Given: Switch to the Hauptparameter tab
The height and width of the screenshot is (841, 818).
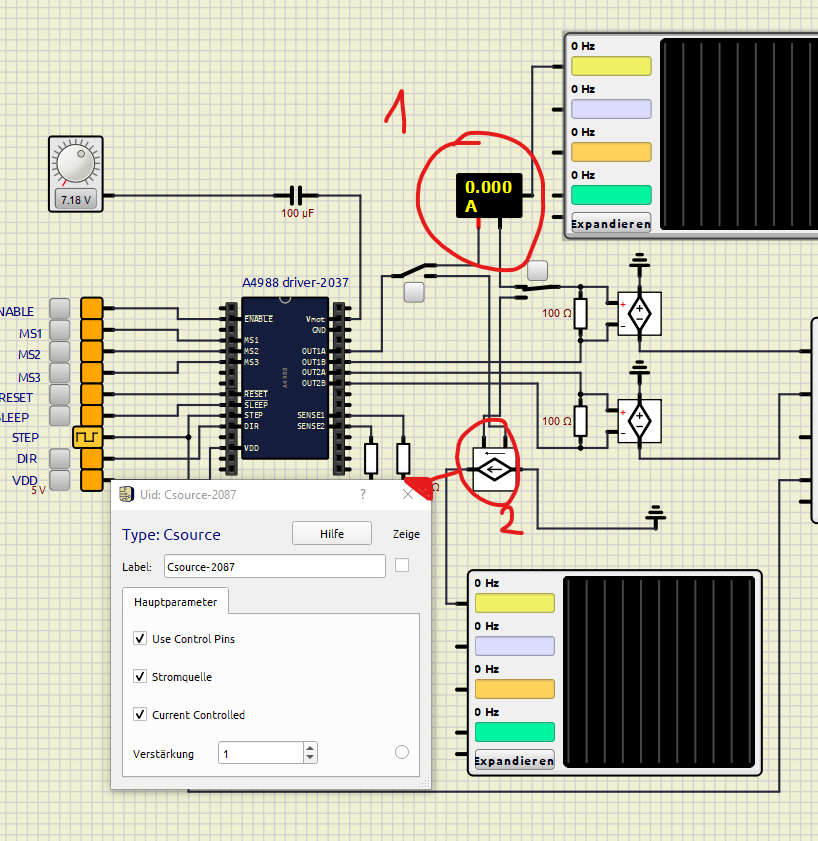Looking at the screenshot, I should (176, 601).
